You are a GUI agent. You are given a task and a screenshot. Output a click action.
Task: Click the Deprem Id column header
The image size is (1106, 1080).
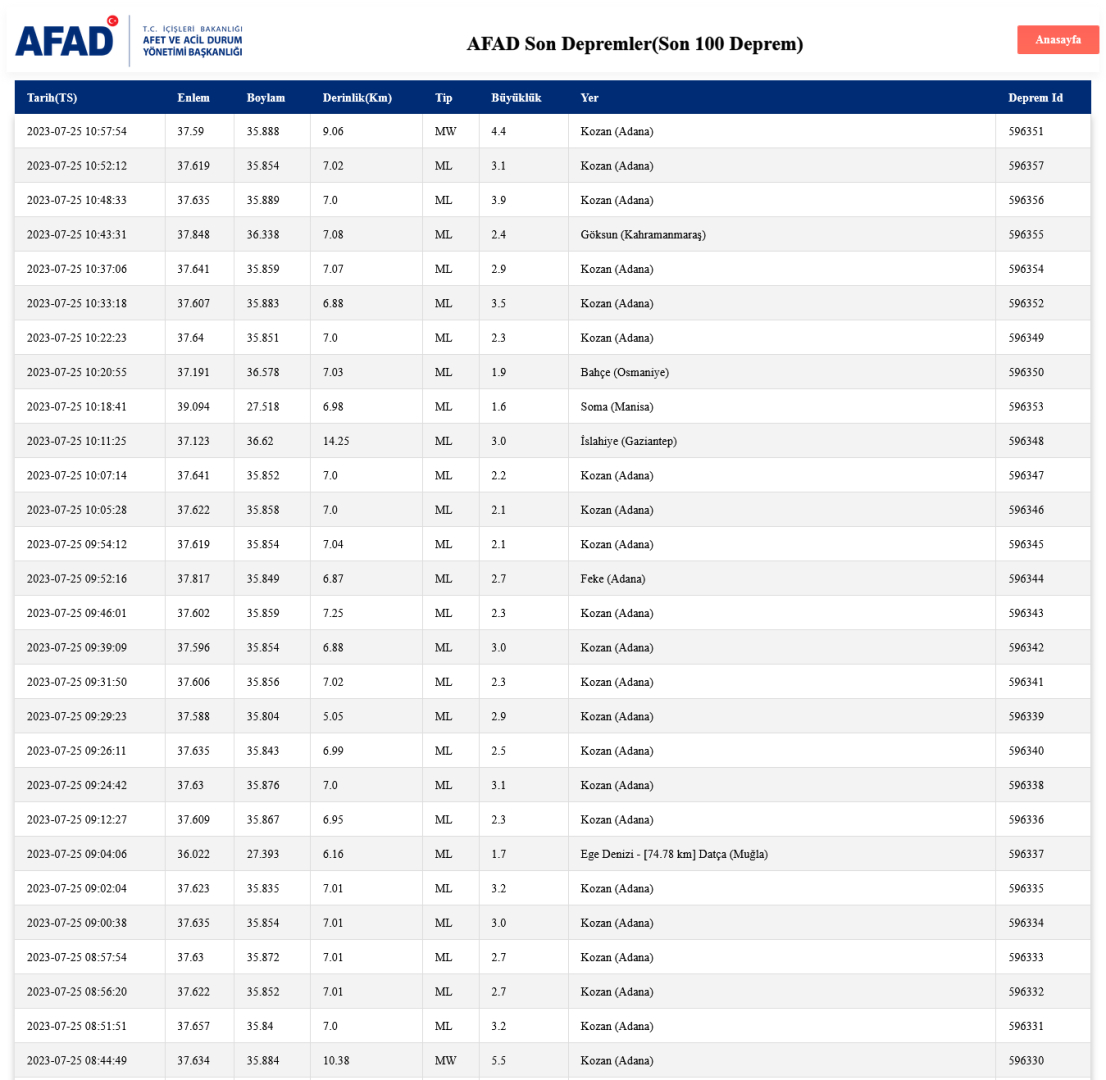point(1035,98)
